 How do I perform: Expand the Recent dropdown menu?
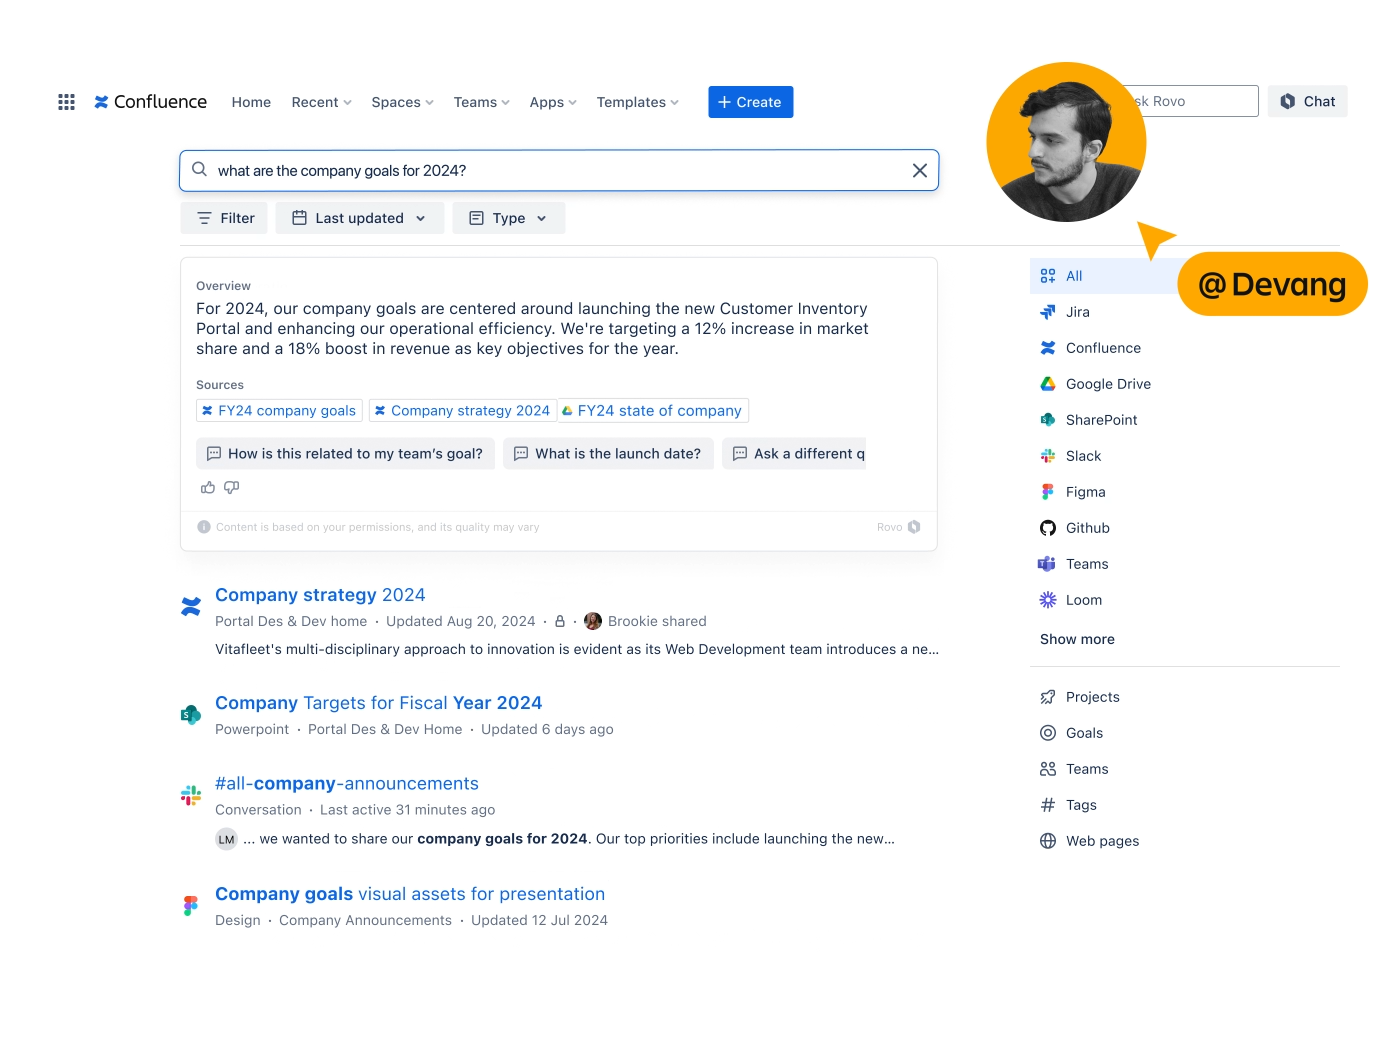[322, 102]
